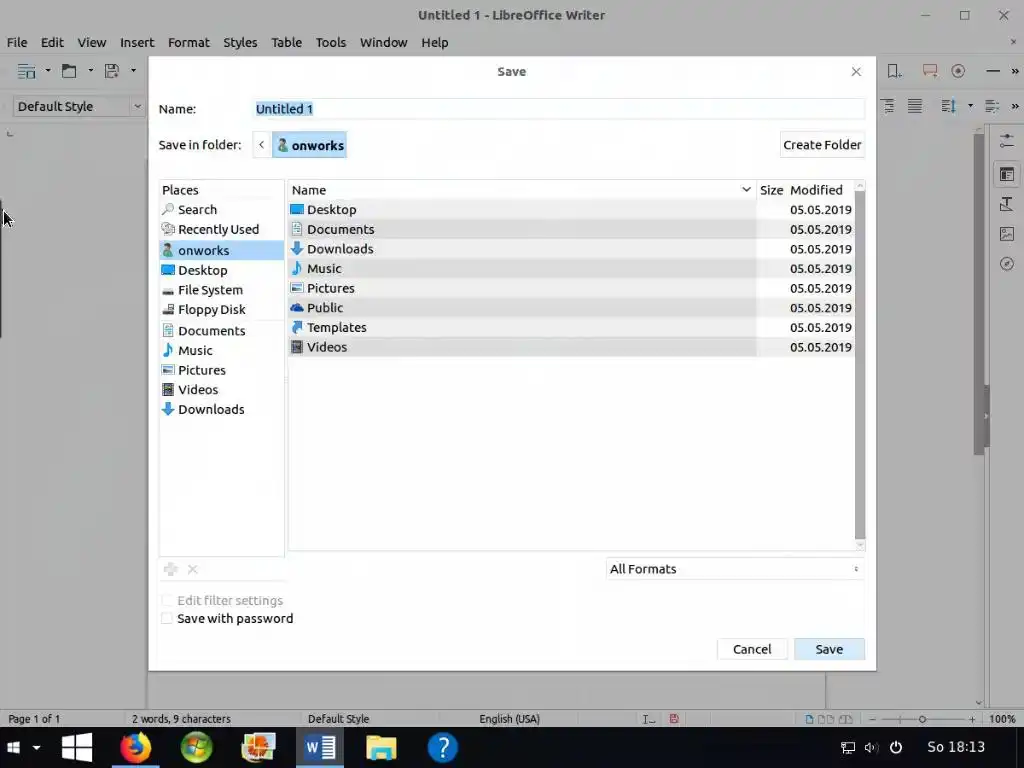
Task: Click the file list vertical scrollbar
Action: pos(859,364)
